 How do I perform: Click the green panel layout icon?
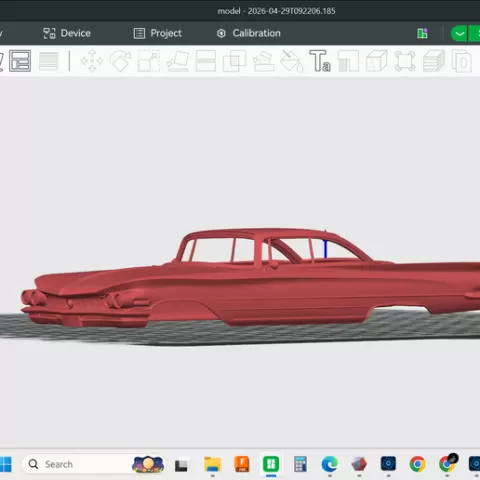422,33
